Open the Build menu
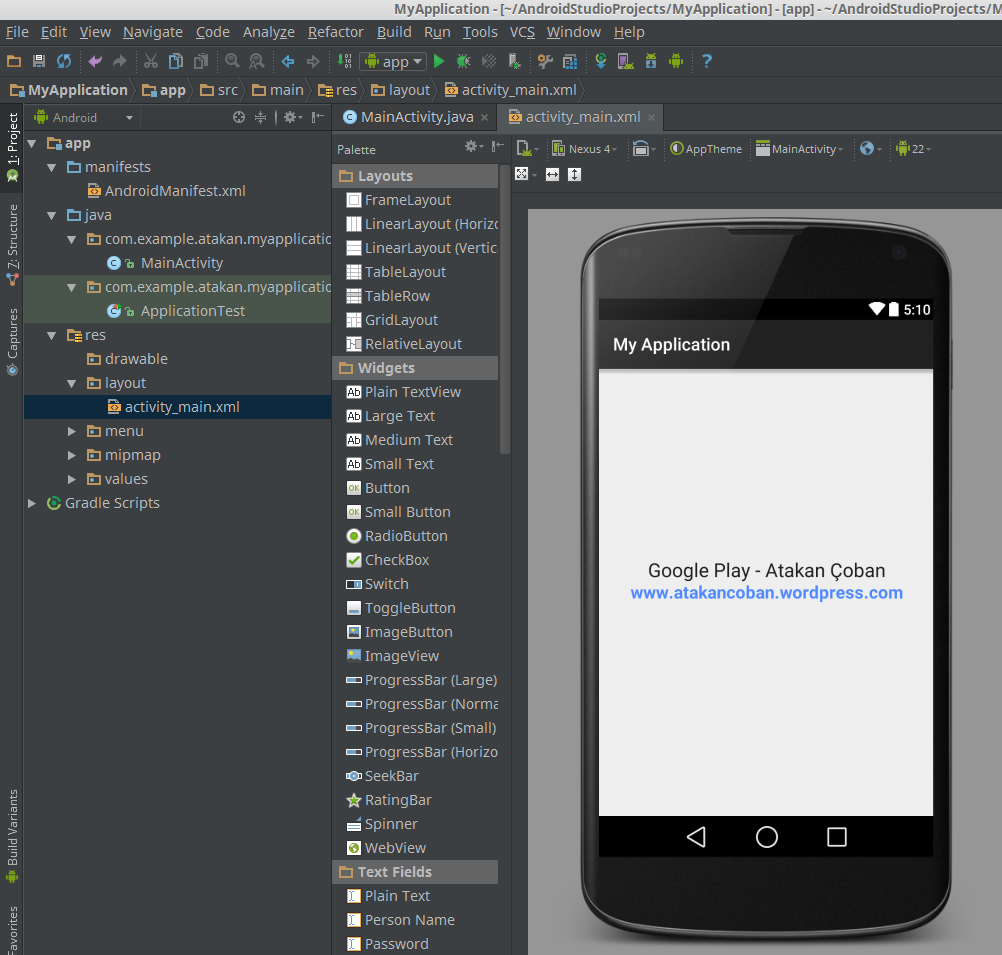Image resolution: width=1002 pixels, height=955 pixels. coord(394,32)
